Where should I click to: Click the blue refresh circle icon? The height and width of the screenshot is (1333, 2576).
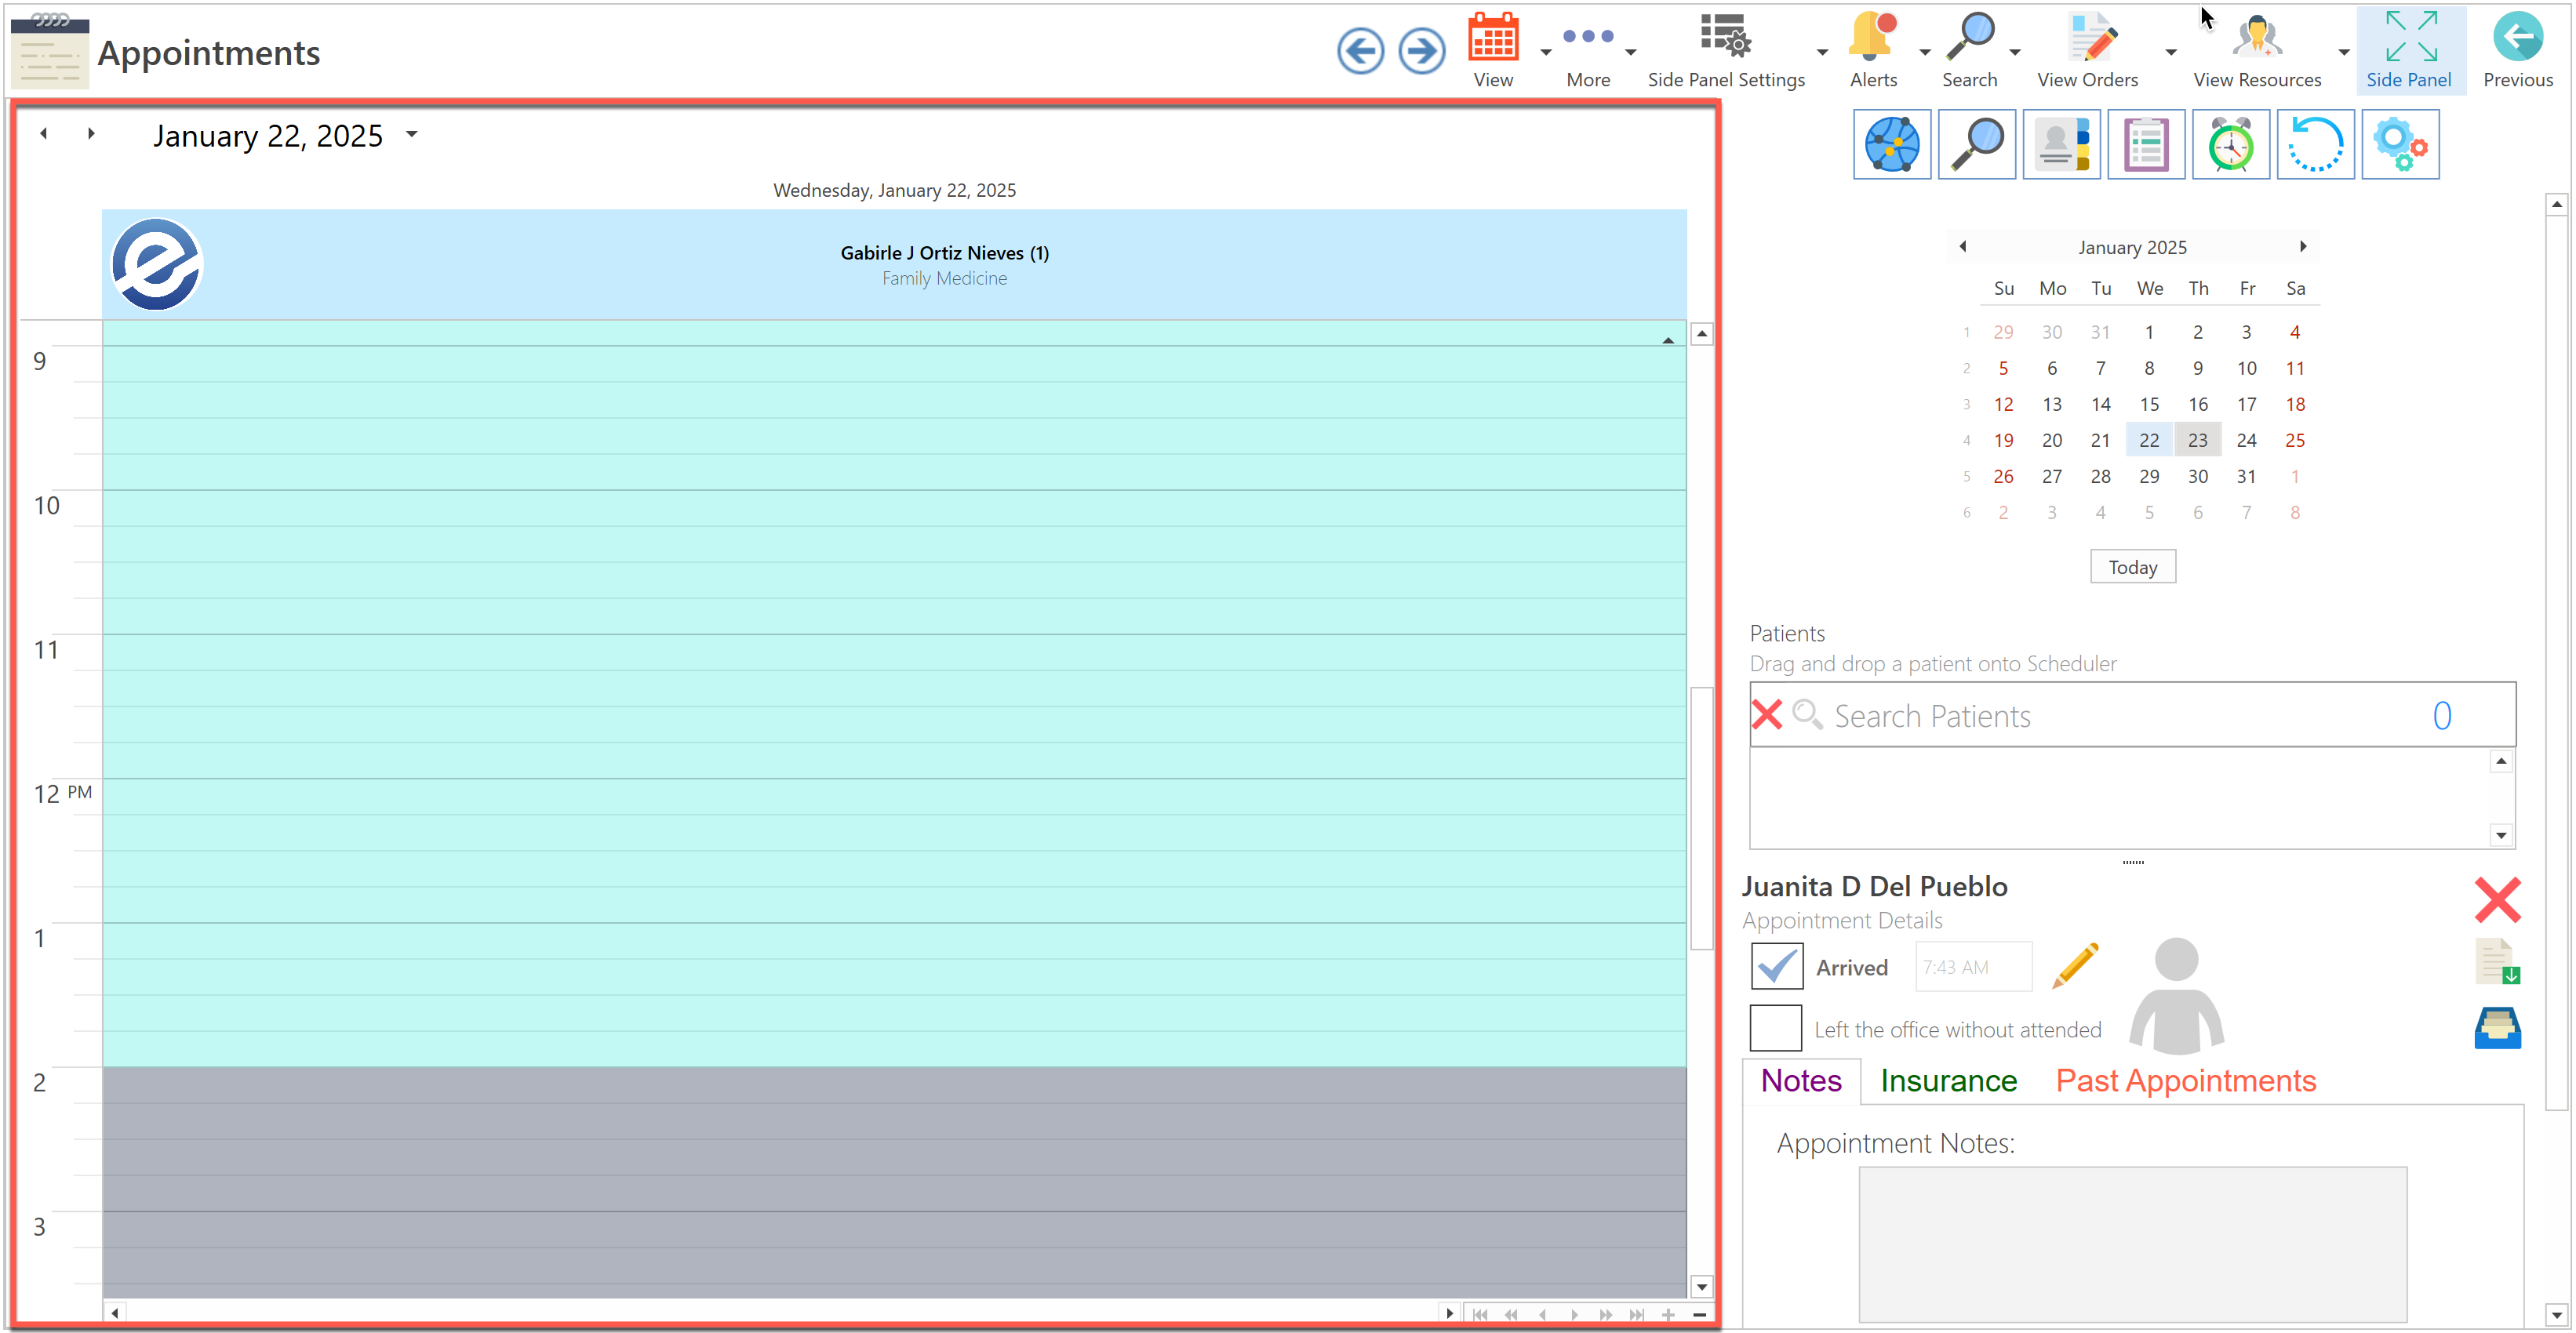pos(2315,145)
